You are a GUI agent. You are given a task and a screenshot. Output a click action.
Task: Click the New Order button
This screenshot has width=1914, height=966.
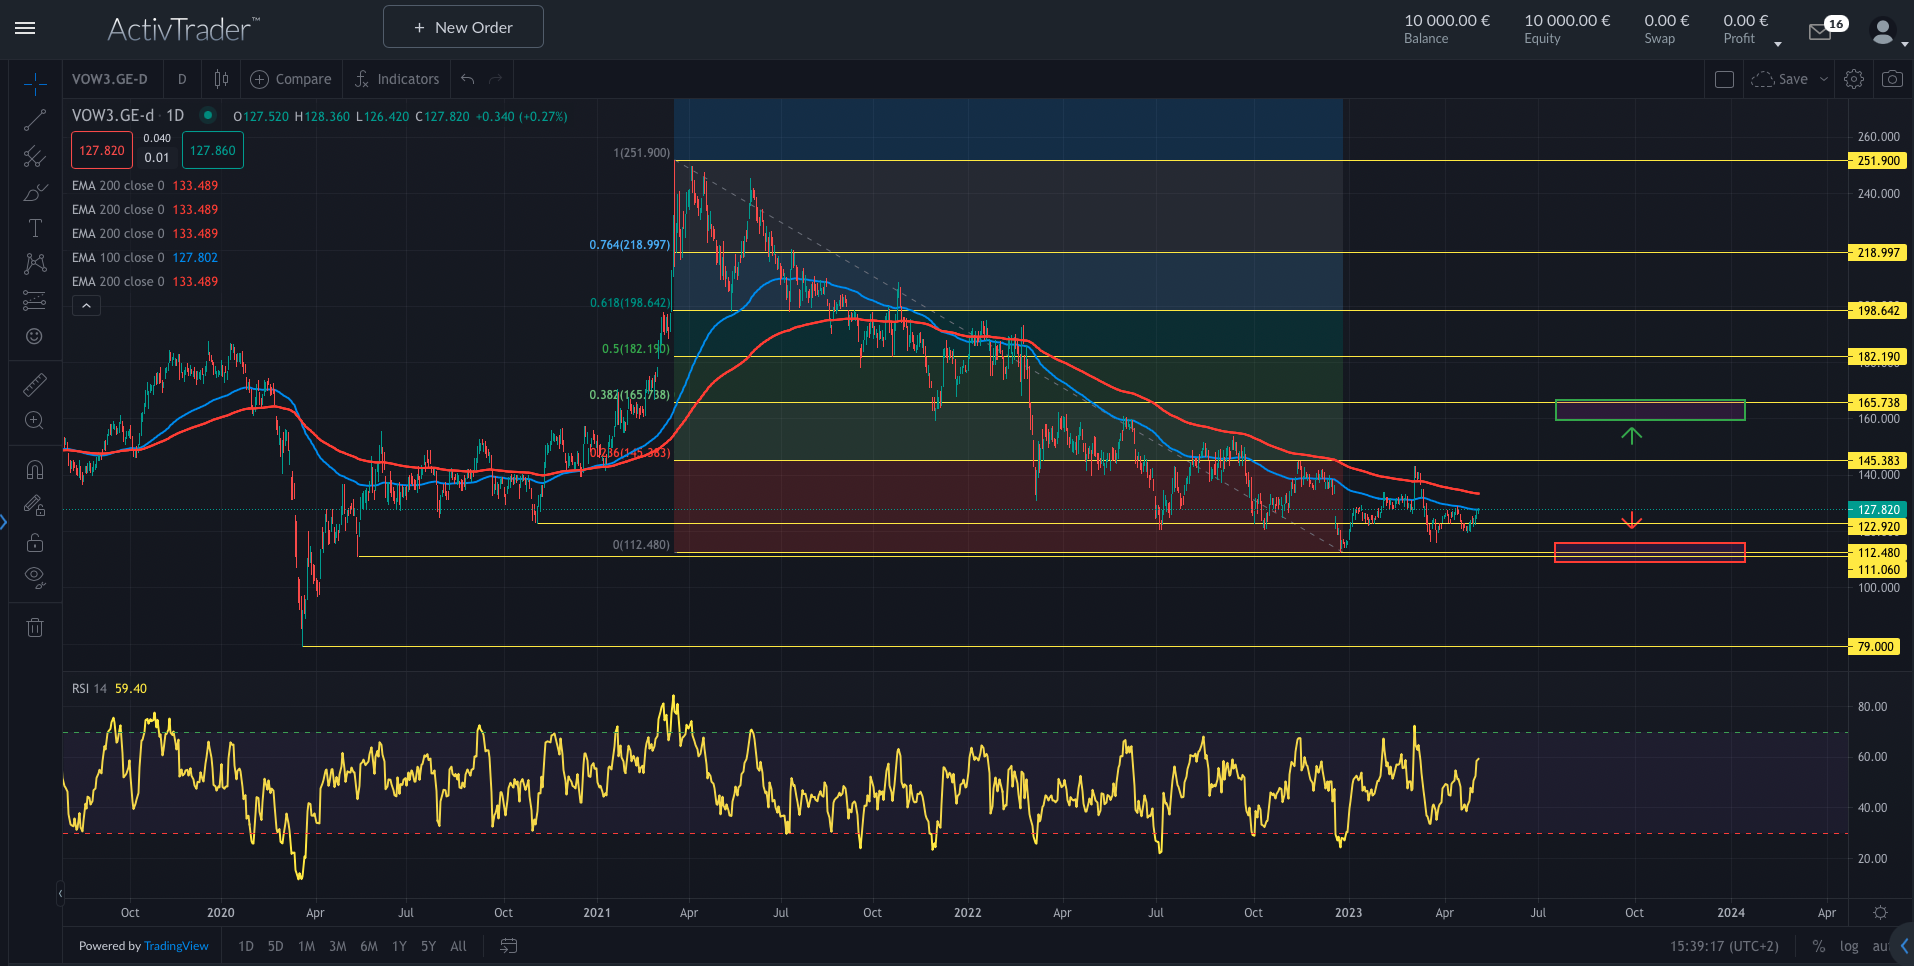(463, 27)
